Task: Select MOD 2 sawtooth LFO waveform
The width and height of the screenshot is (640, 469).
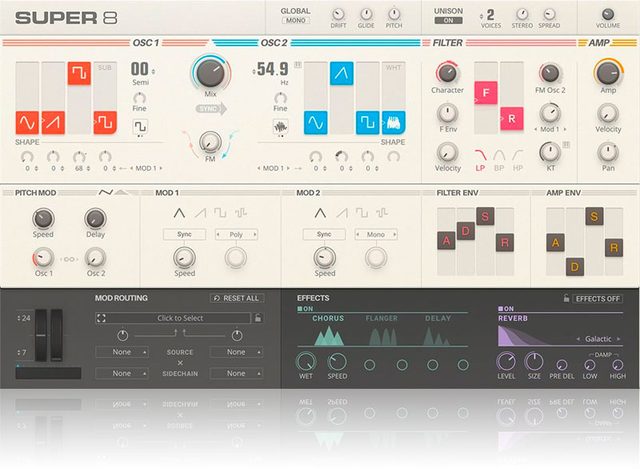Action: point(341,213)
